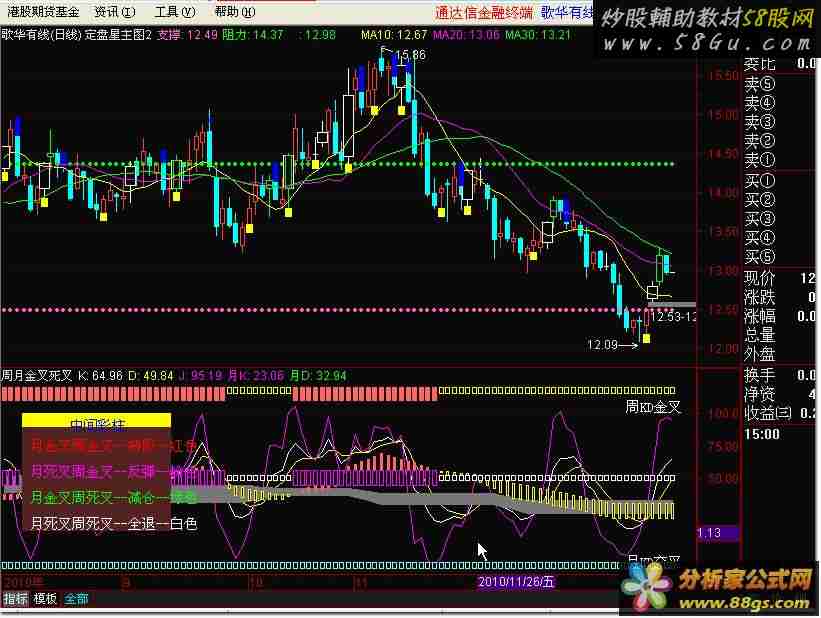Switch to the 全部 tab
Viewport: 821px width, 618px height.
click(76, 598)
